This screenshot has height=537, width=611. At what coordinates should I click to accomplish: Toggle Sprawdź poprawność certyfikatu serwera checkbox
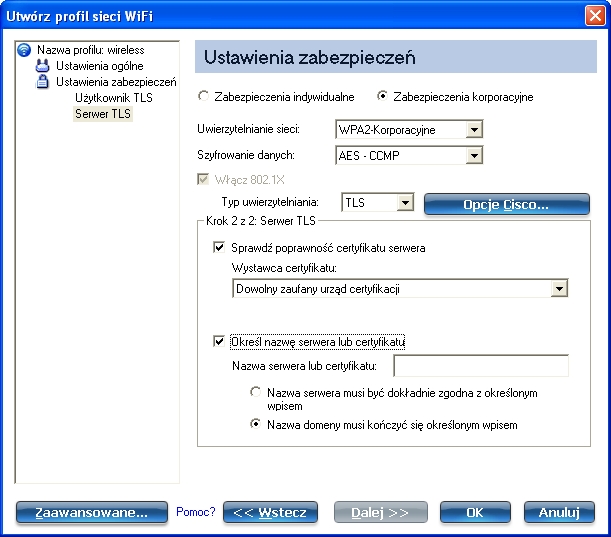point(219,247)
